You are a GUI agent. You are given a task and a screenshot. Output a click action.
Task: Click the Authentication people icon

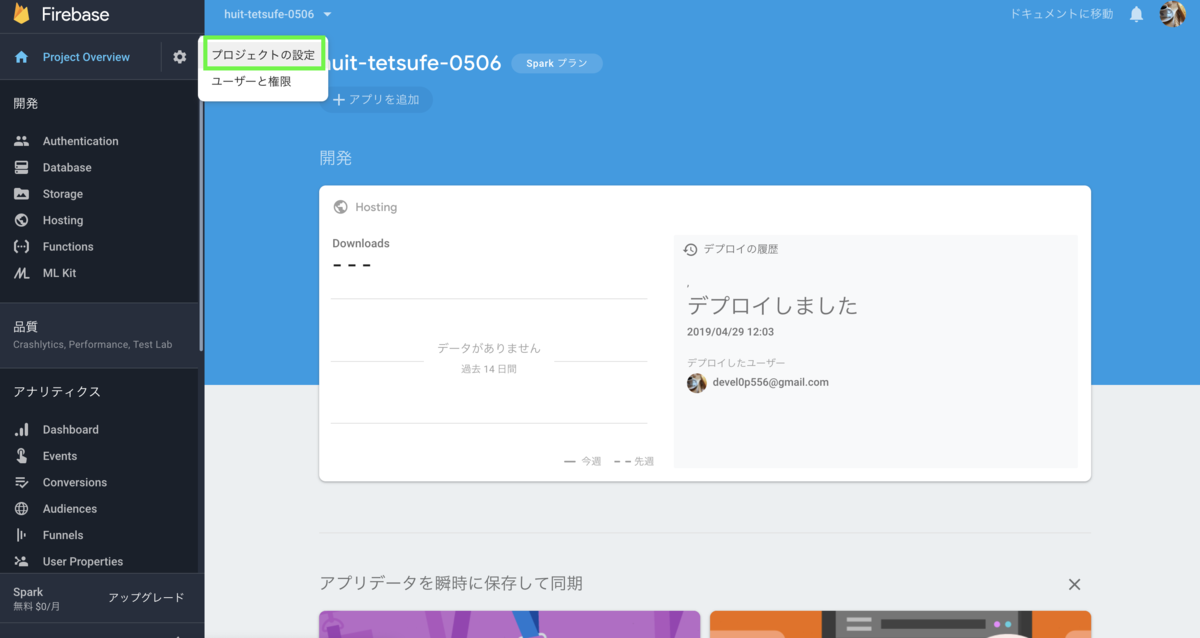pyautogui.click(x=21, y=141)
